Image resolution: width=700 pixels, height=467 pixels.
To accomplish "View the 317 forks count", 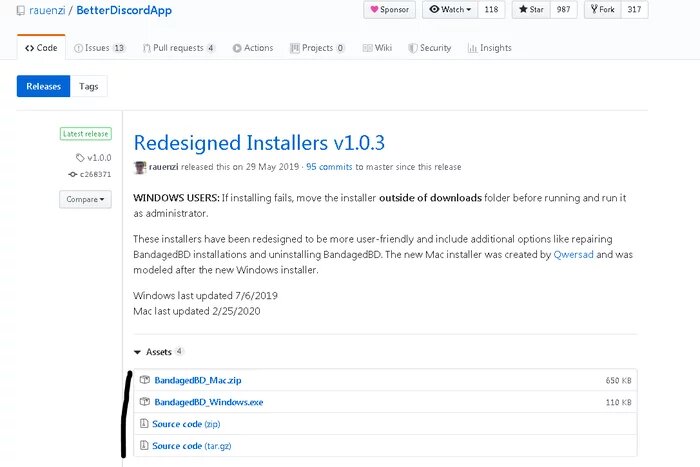I will [x=634, y=9].
